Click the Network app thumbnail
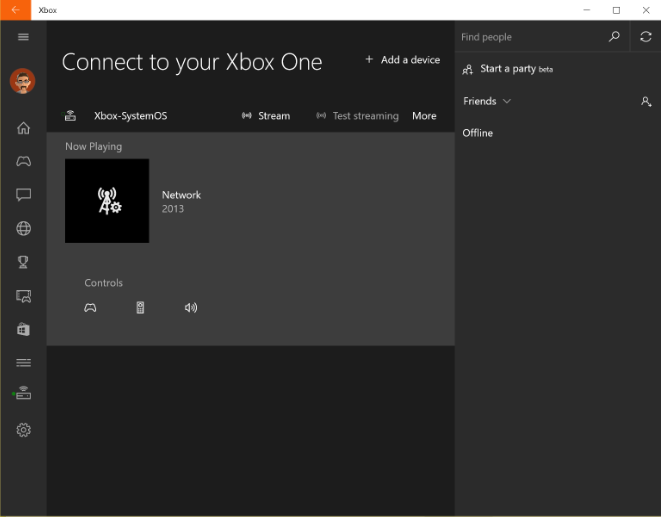Viewport: 661px width, 517px height. click(x=107, y=201)
